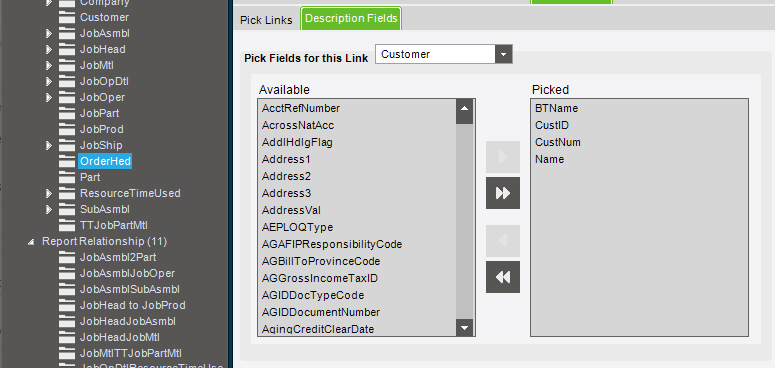Expand the ResourceTimeUsed tree node
Screen dimensions: 775x368
pyautogui.click(x=48, y=193)
